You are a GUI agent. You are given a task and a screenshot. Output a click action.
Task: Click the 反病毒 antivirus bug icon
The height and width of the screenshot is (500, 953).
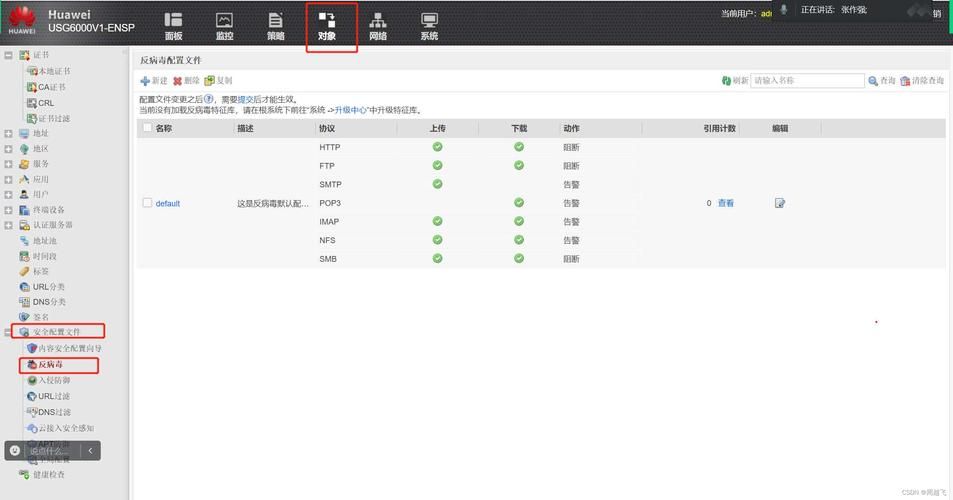(x=32, y=365)
